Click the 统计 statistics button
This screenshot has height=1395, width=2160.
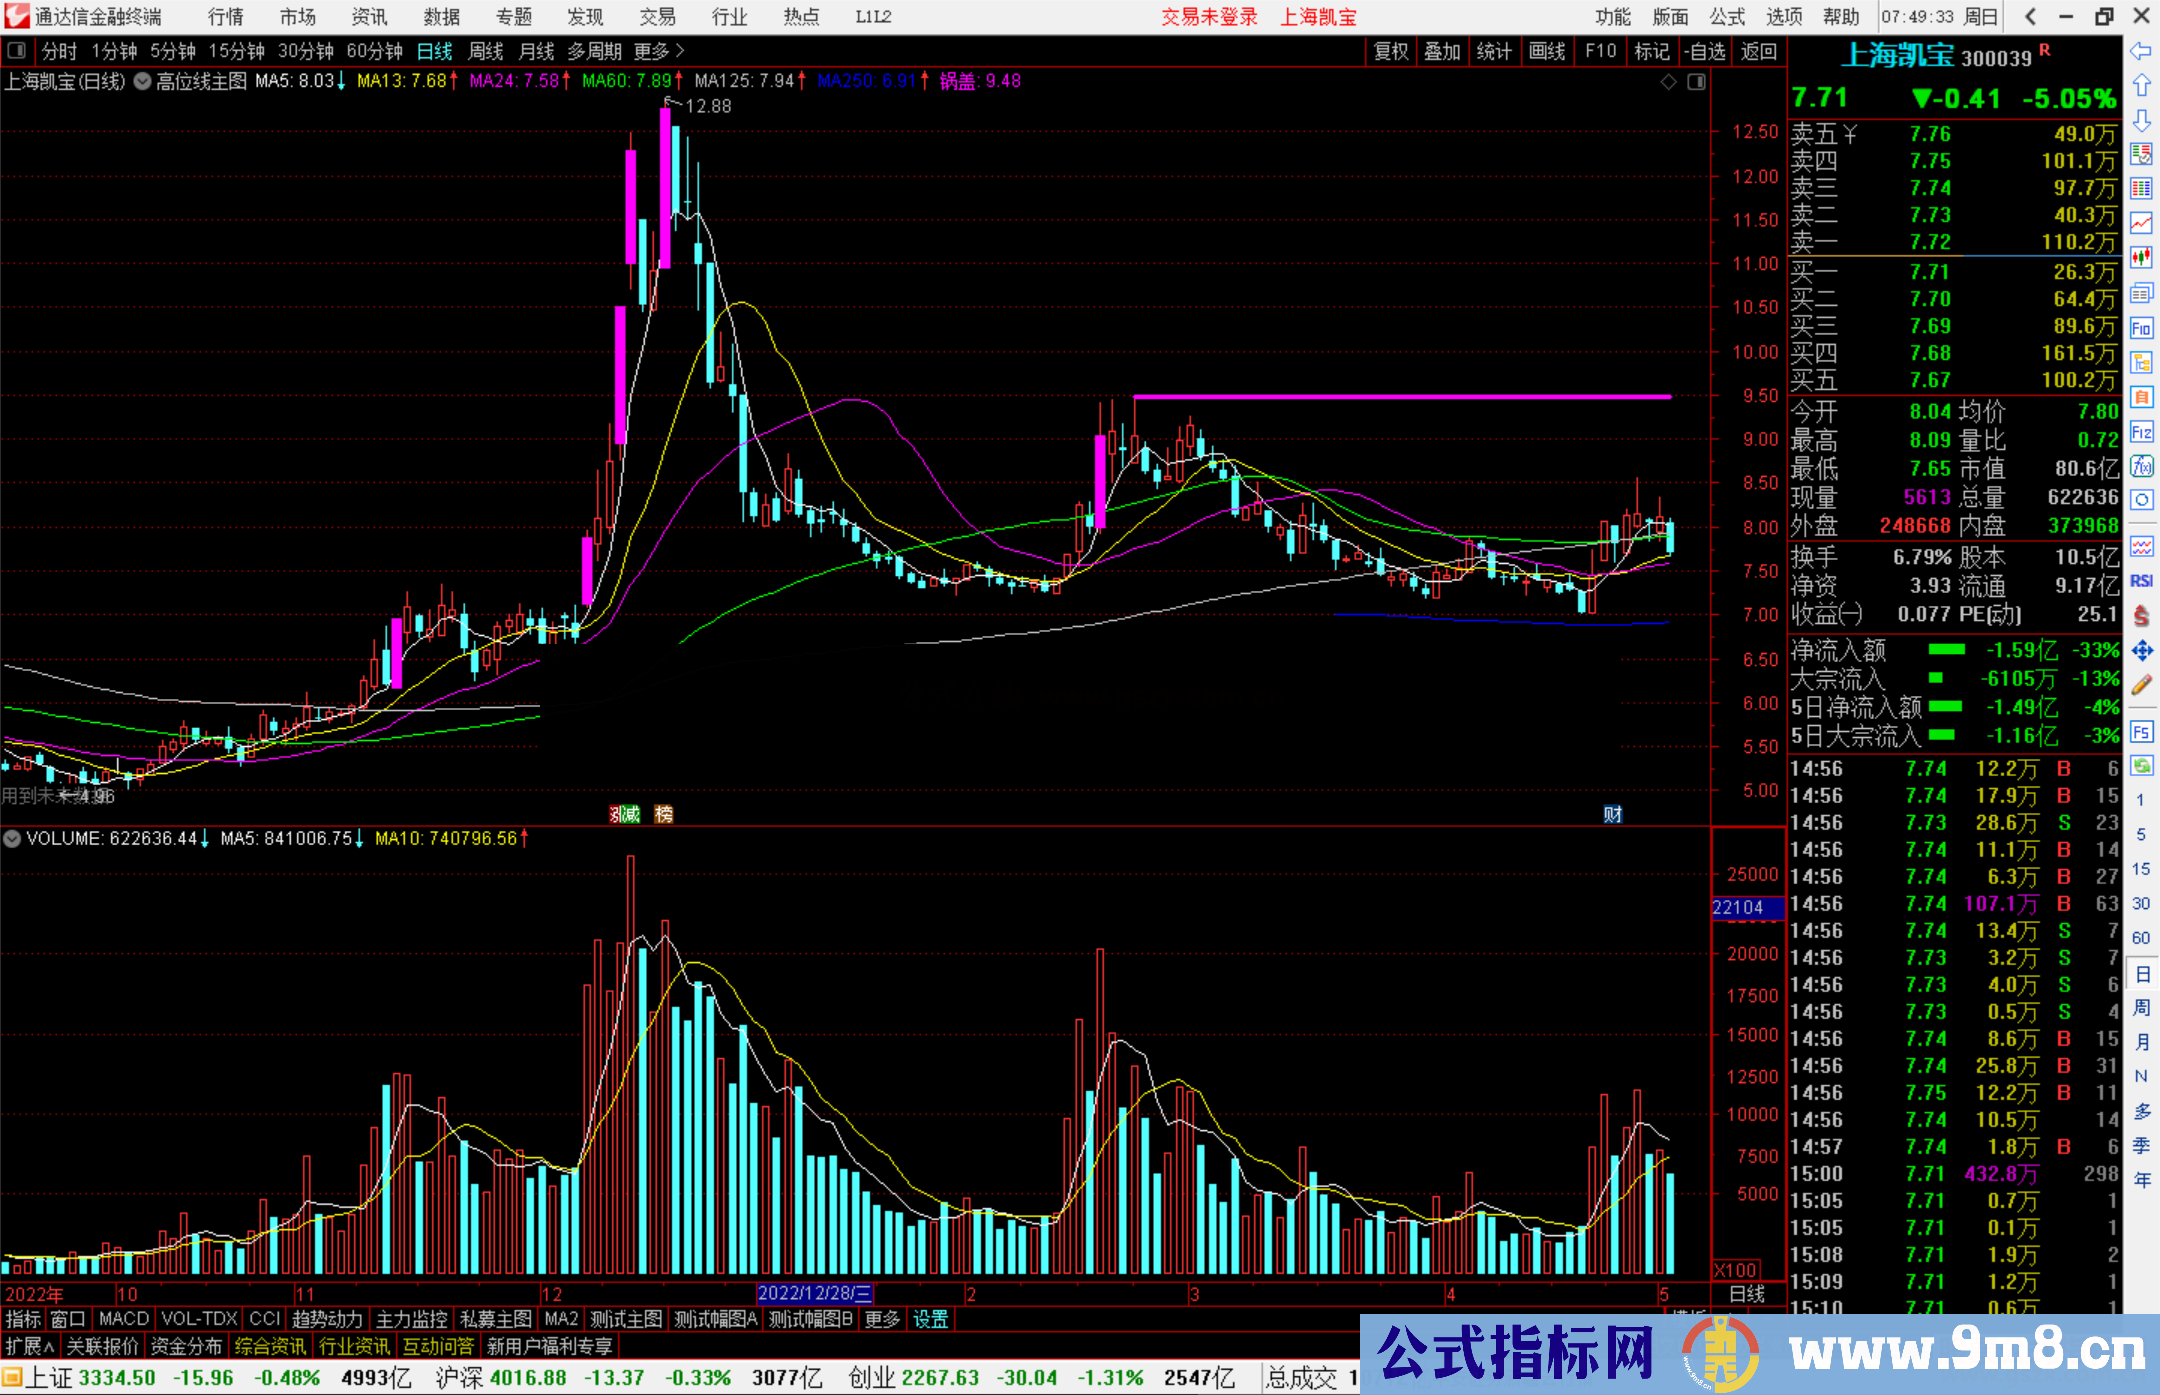[x=1495, y=51]
